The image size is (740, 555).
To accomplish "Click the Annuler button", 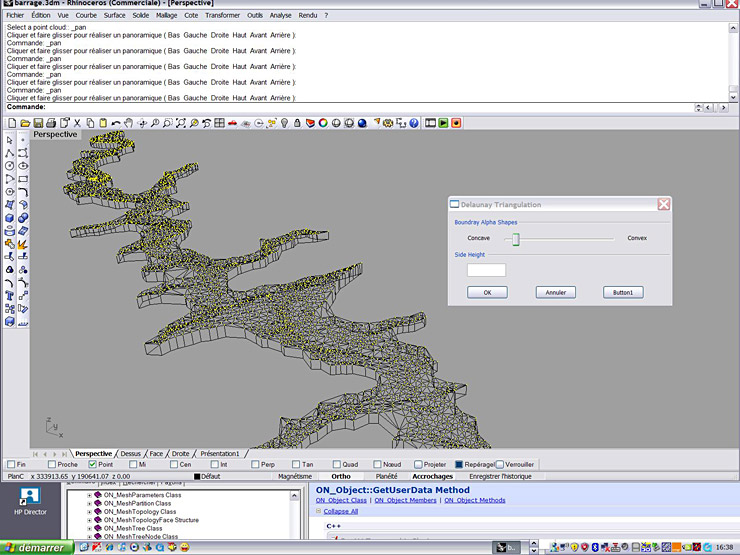I will point(556,292).
